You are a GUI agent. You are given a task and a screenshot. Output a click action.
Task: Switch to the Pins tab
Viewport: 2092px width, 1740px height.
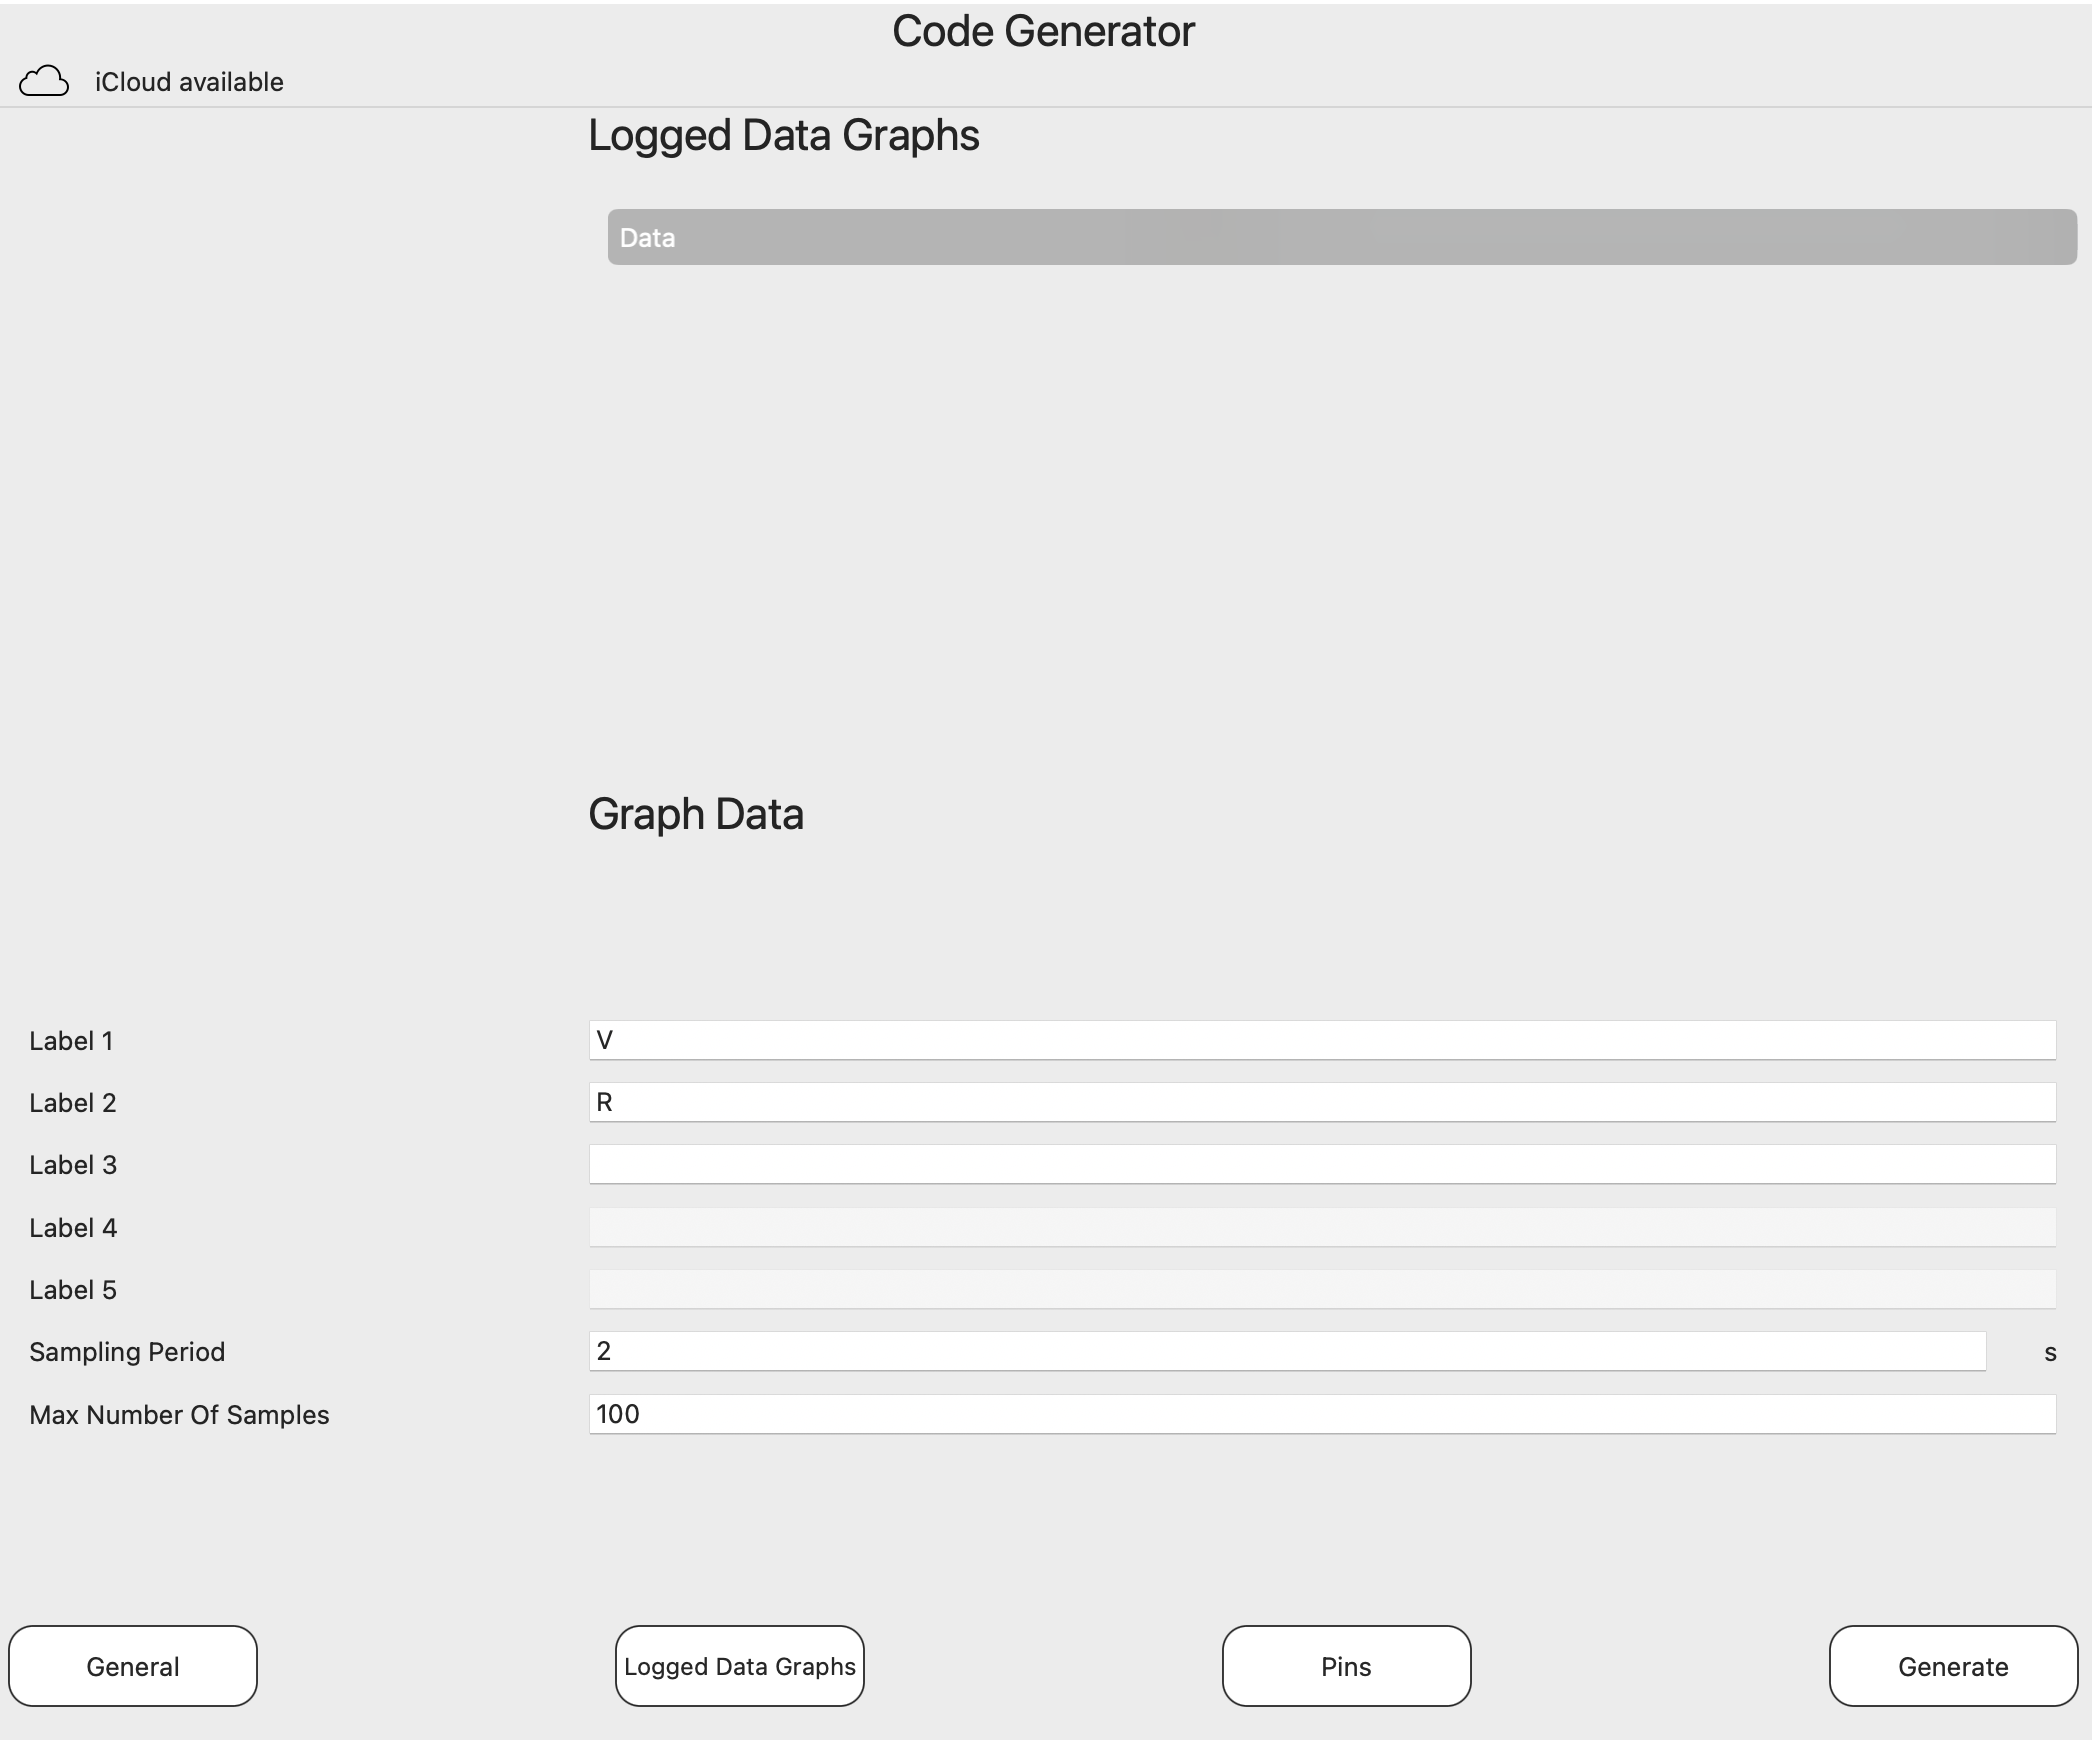click(1345, 1665)
